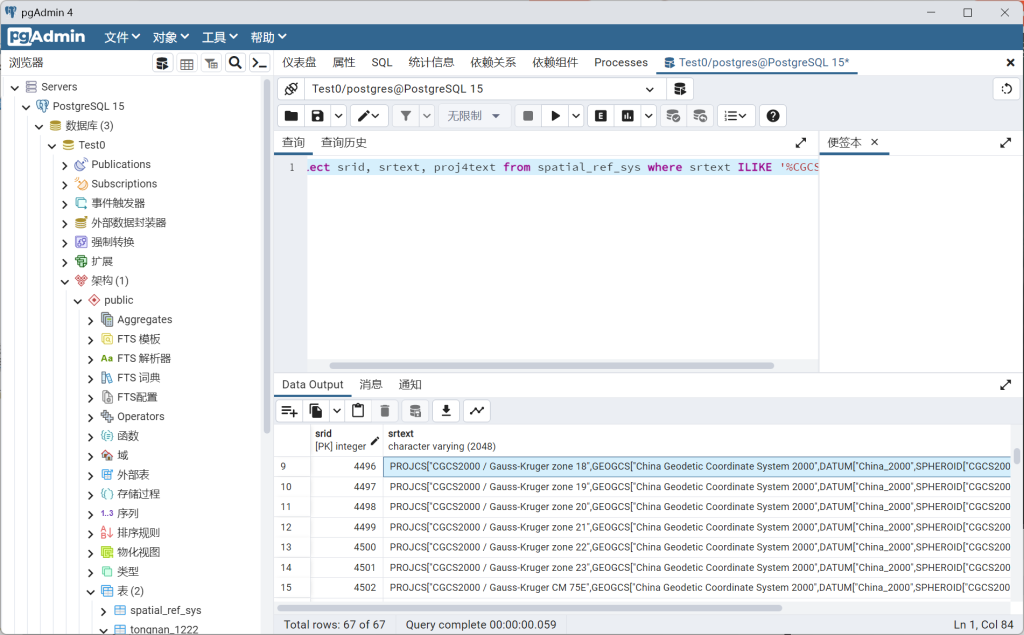Open the dropdown arrow next to Explain Analyze
Screen dimensions: 1024x635
click(x=648, y=116)
